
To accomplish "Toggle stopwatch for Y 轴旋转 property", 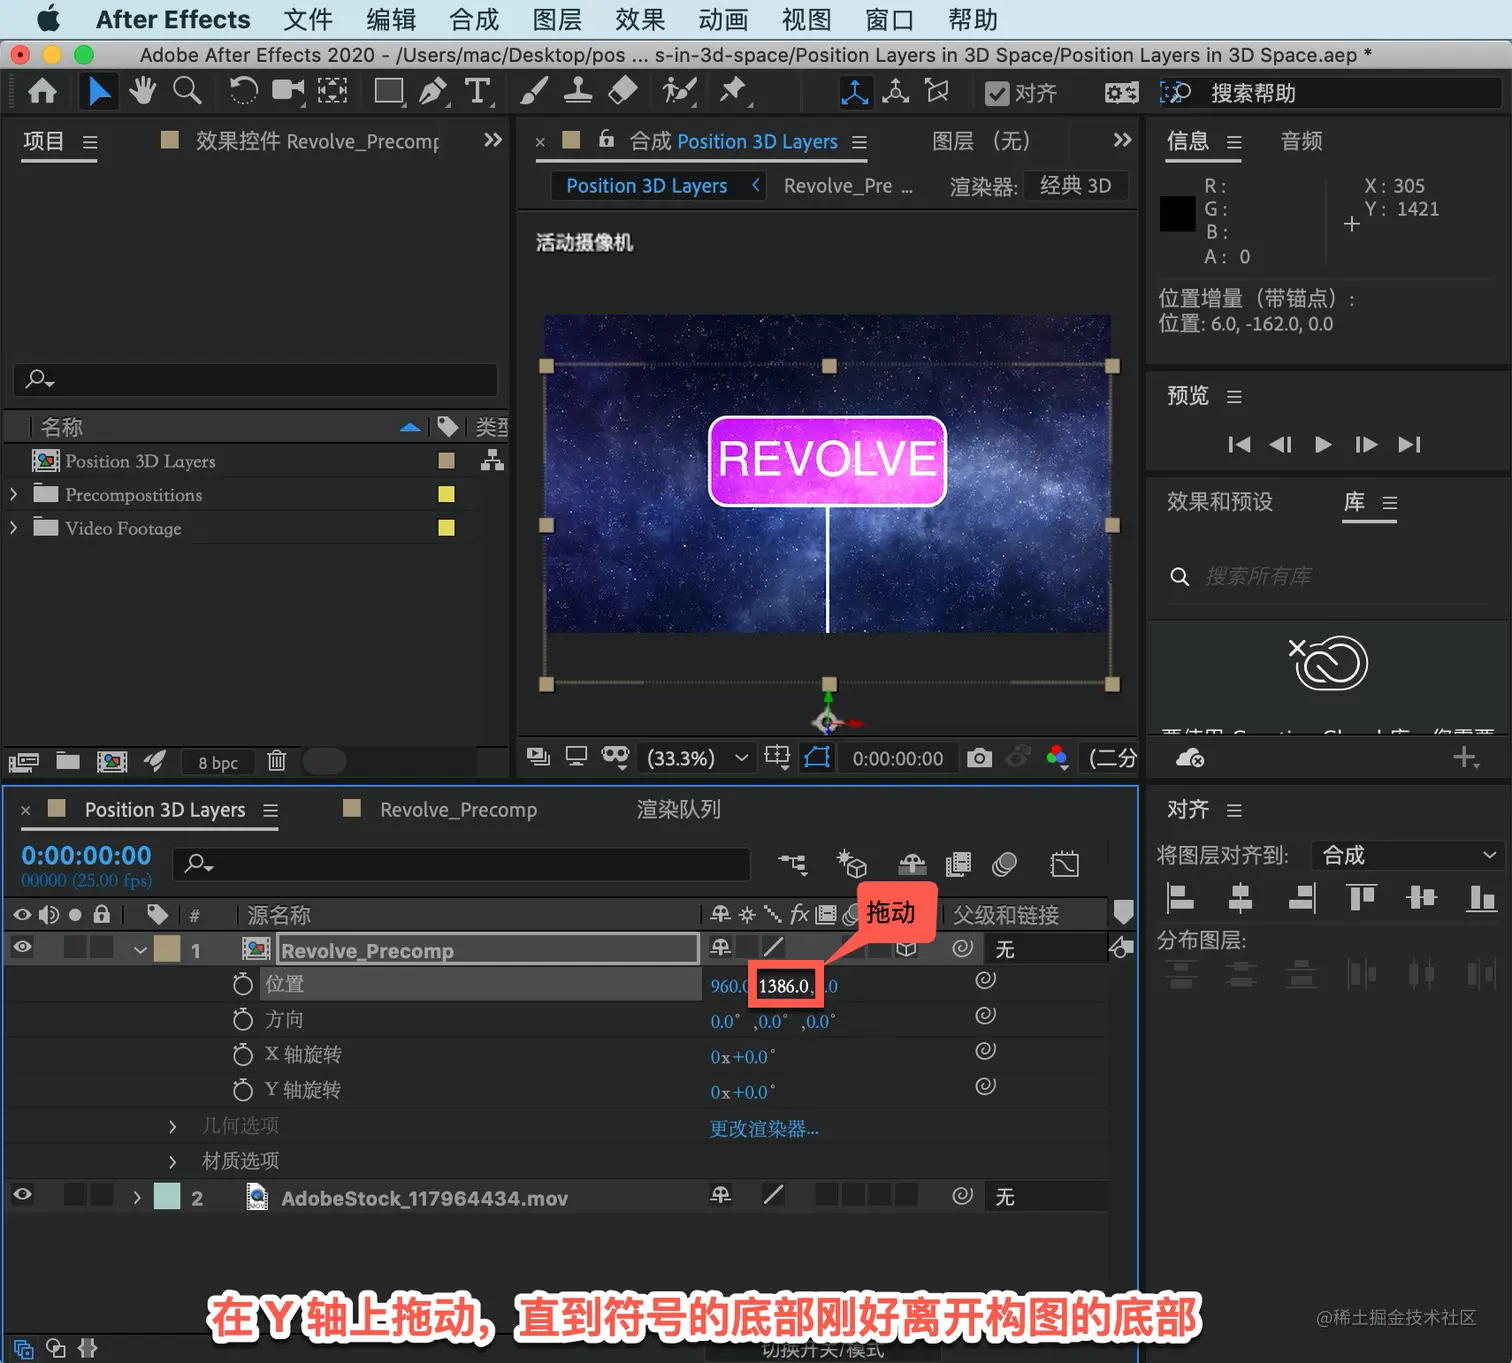I will point(242,1089).
